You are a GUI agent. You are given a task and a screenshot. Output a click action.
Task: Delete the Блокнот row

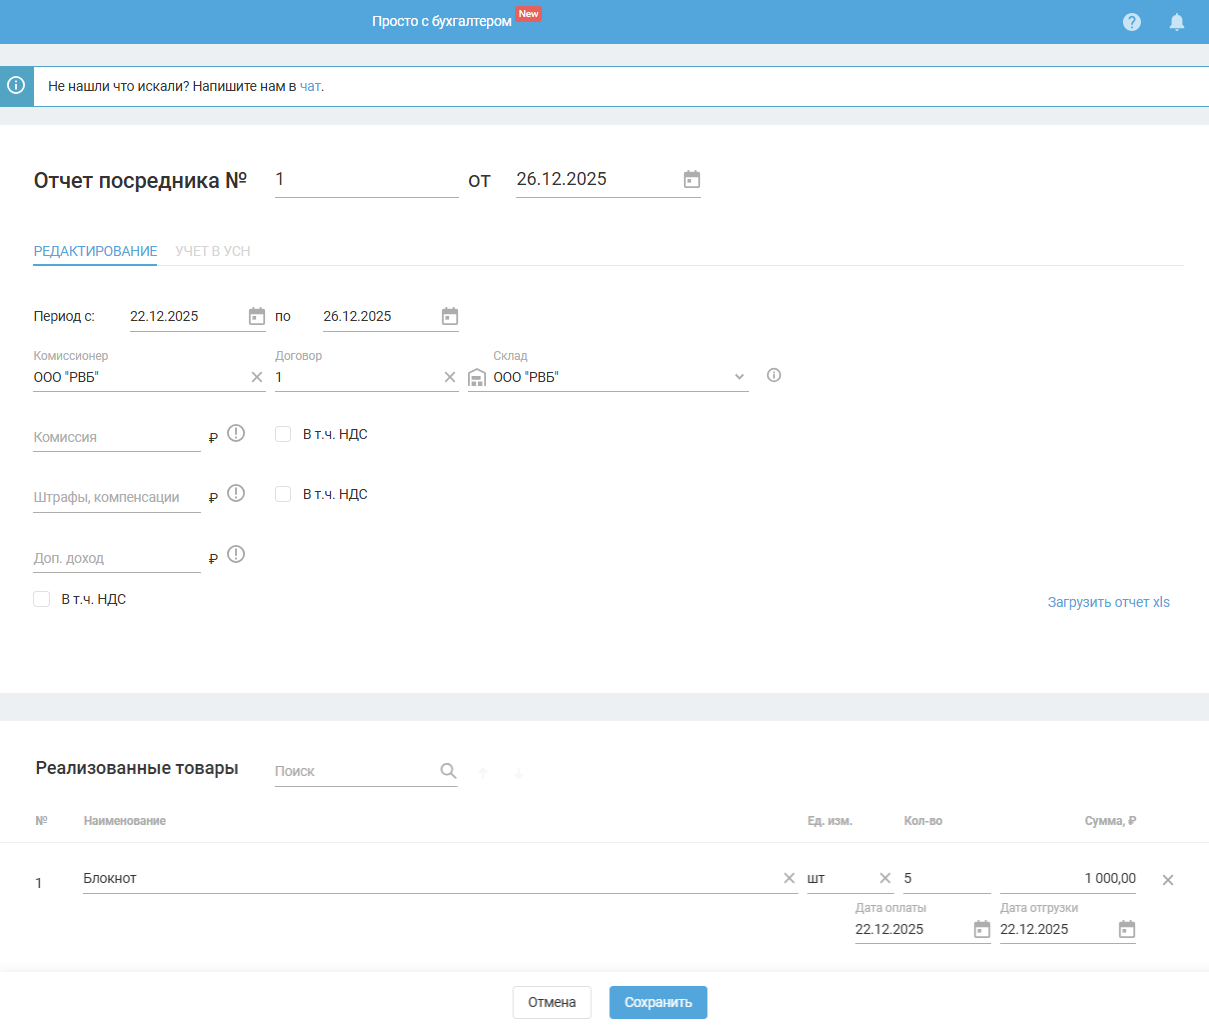click(x=1167, y=880)
